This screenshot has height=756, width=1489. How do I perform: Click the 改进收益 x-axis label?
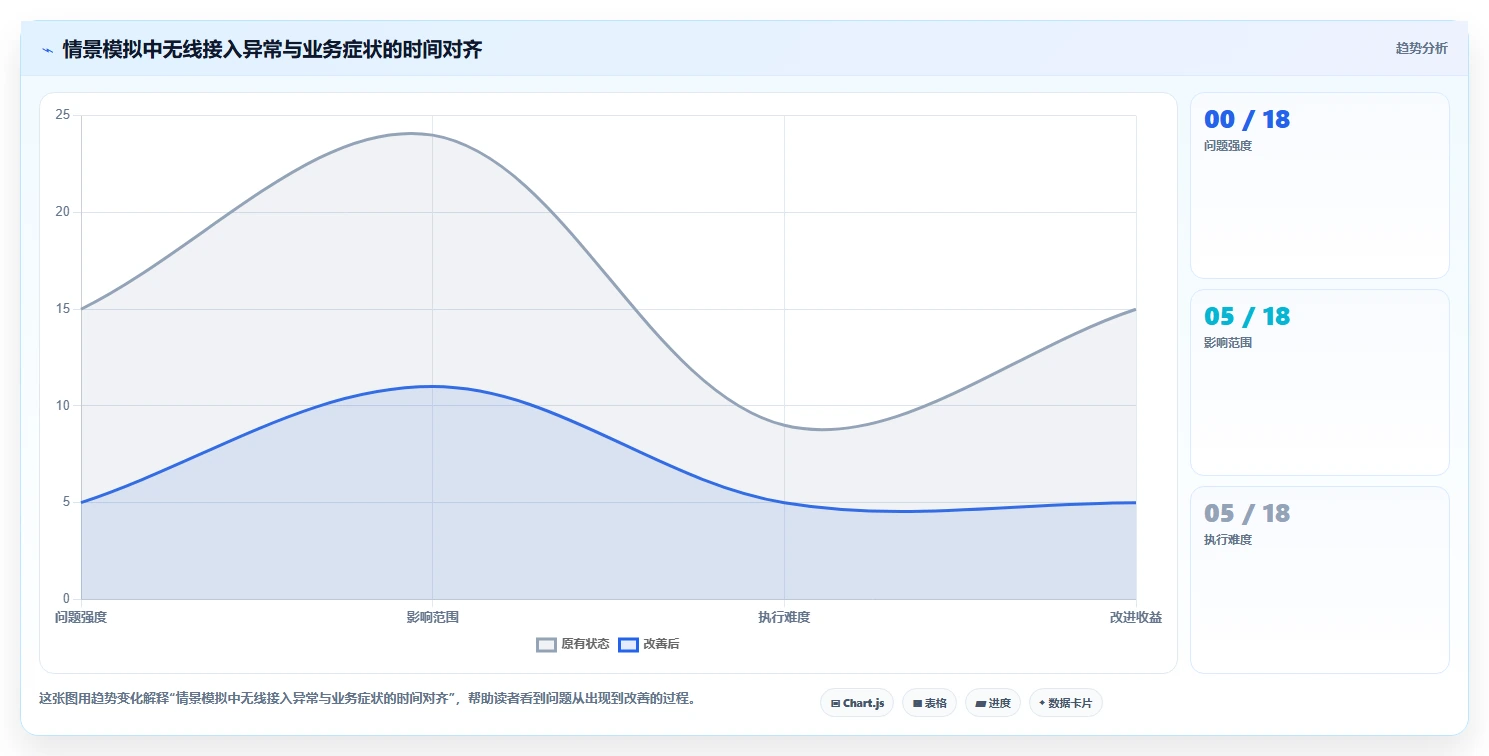point(1136,617)
